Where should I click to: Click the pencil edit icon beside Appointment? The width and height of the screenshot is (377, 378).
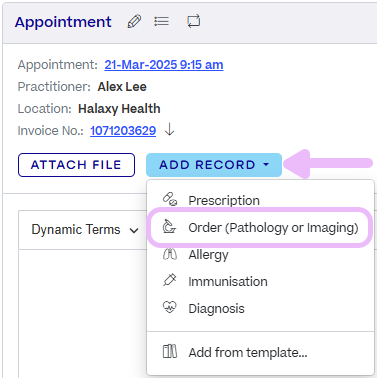click(x=134, y=22)
